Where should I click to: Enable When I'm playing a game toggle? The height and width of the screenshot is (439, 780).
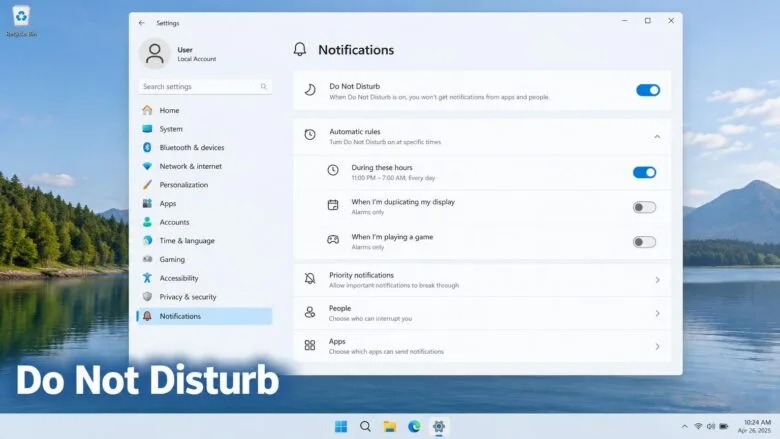click(644, 242)
